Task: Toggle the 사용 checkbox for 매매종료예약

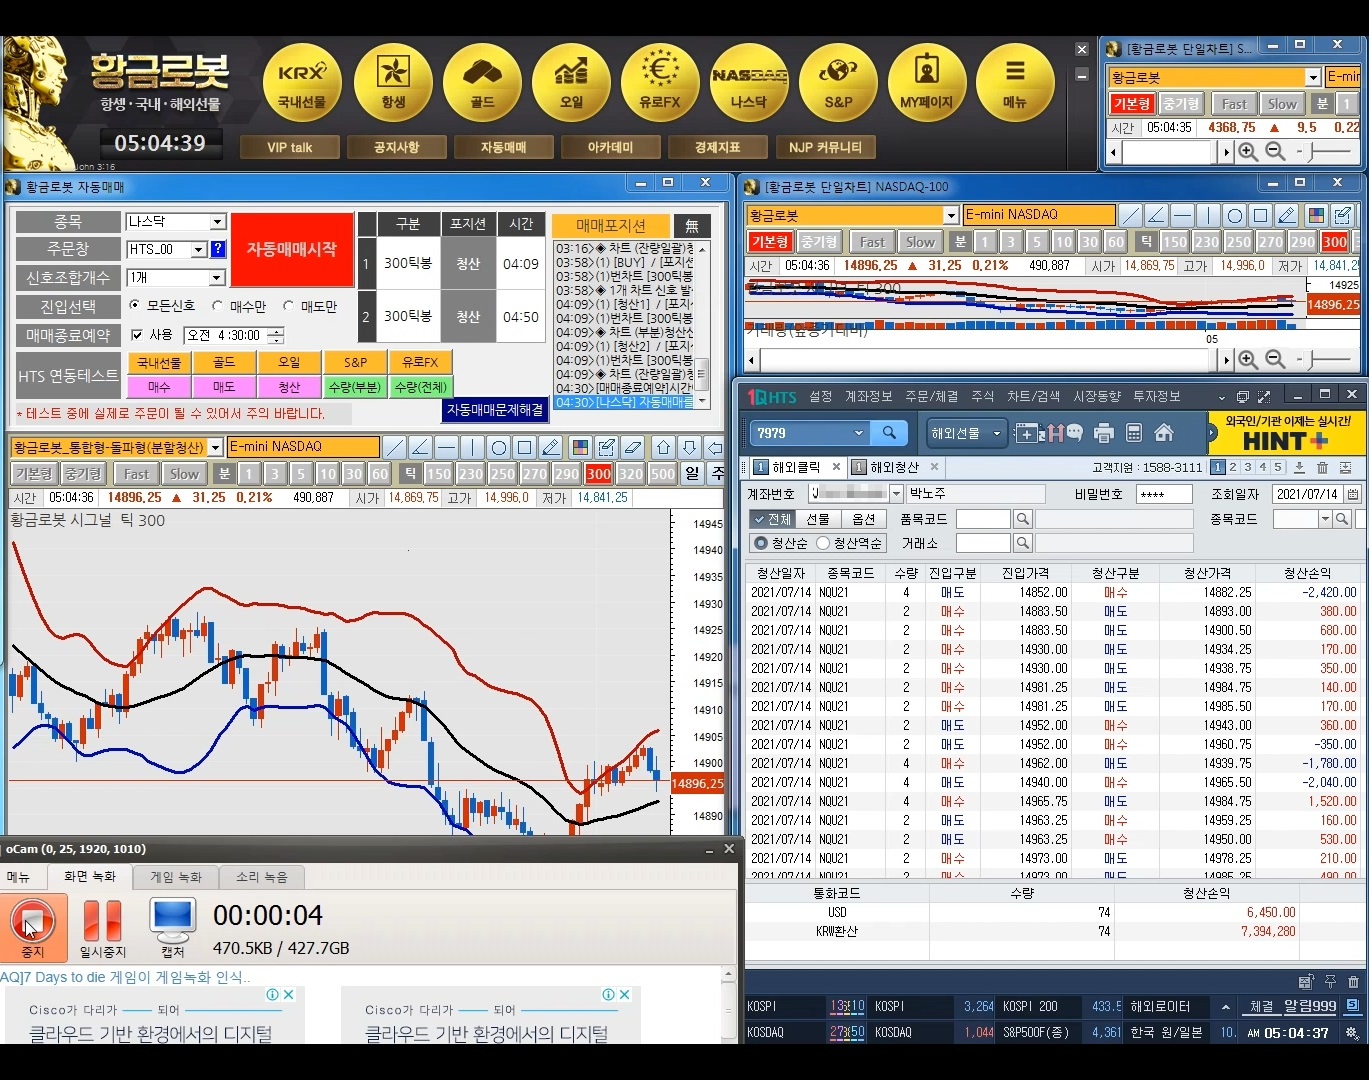Action: pyautogui.click(x=137, y=335)
